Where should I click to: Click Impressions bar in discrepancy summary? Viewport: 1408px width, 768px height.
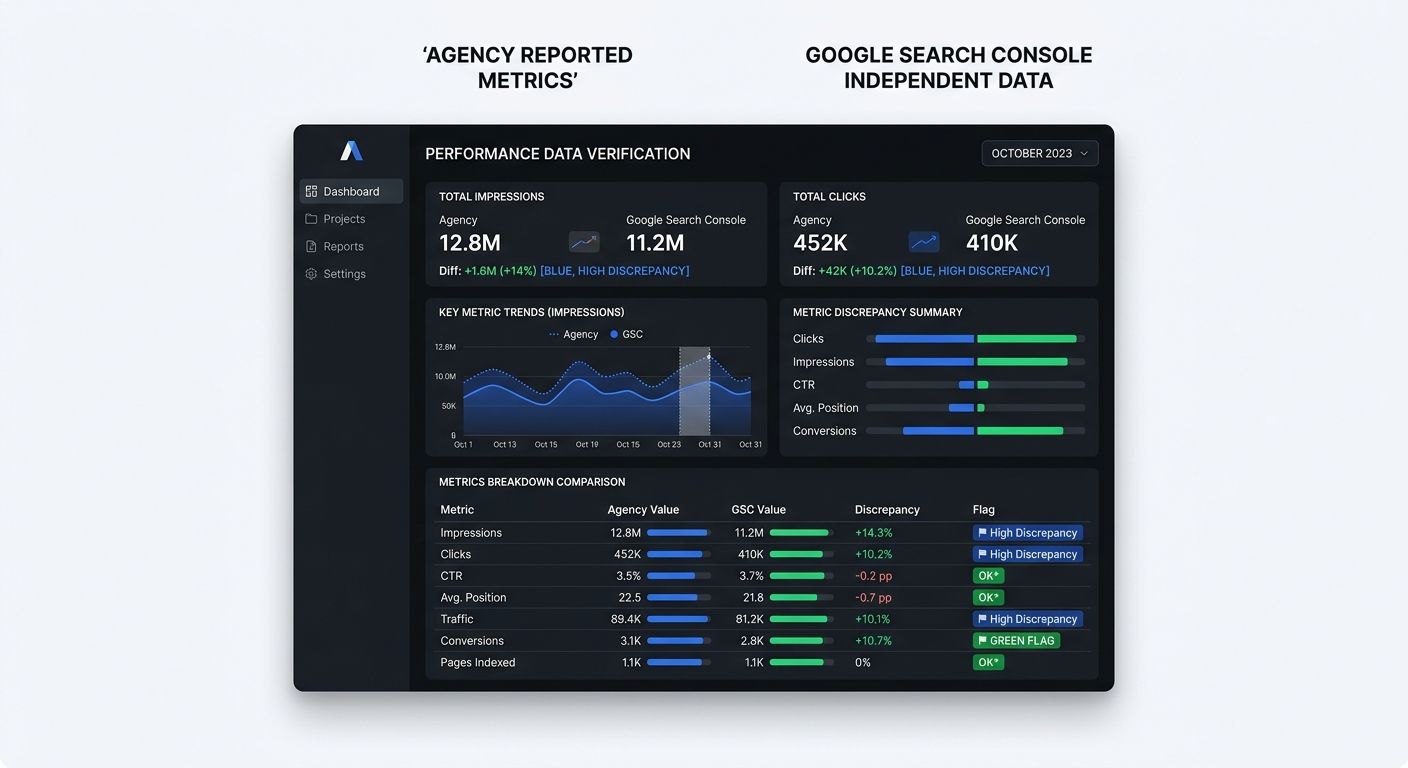click(x=975, y=362)
